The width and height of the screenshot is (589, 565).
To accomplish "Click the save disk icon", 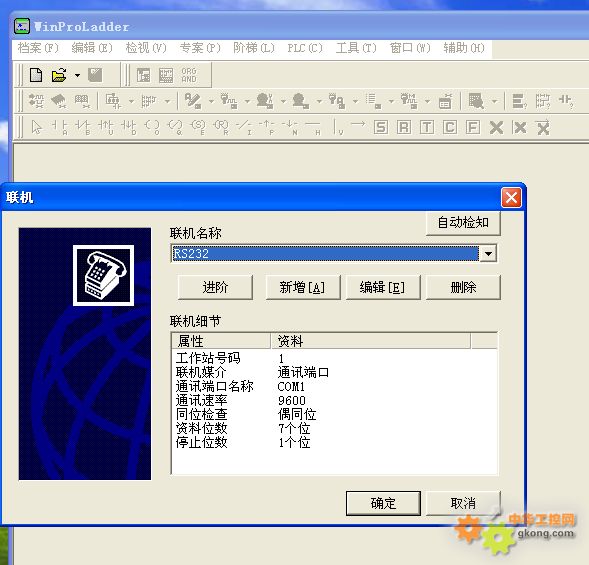I will pos(95,75).
